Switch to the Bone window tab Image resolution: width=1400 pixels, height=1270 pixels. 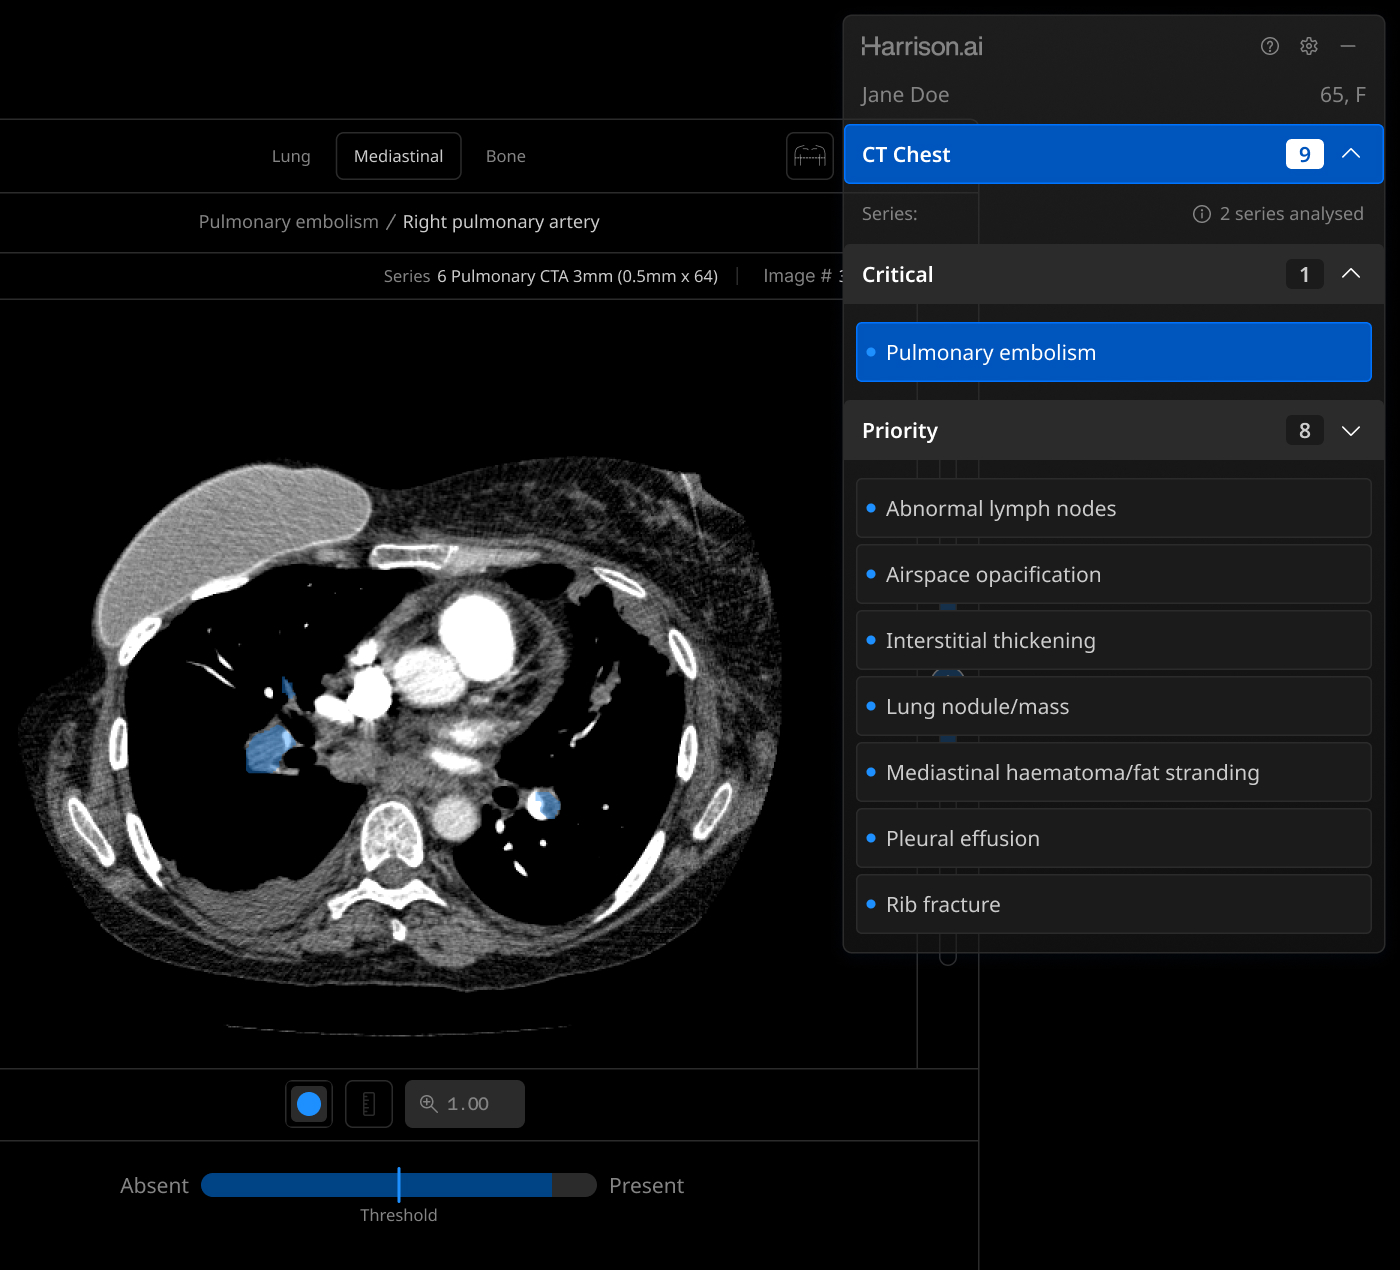pos(505,156)
